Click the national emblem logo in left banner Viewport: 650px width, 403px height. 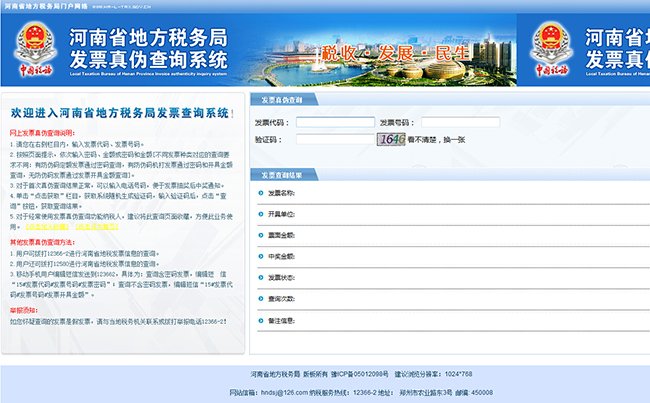pos(35,49)
